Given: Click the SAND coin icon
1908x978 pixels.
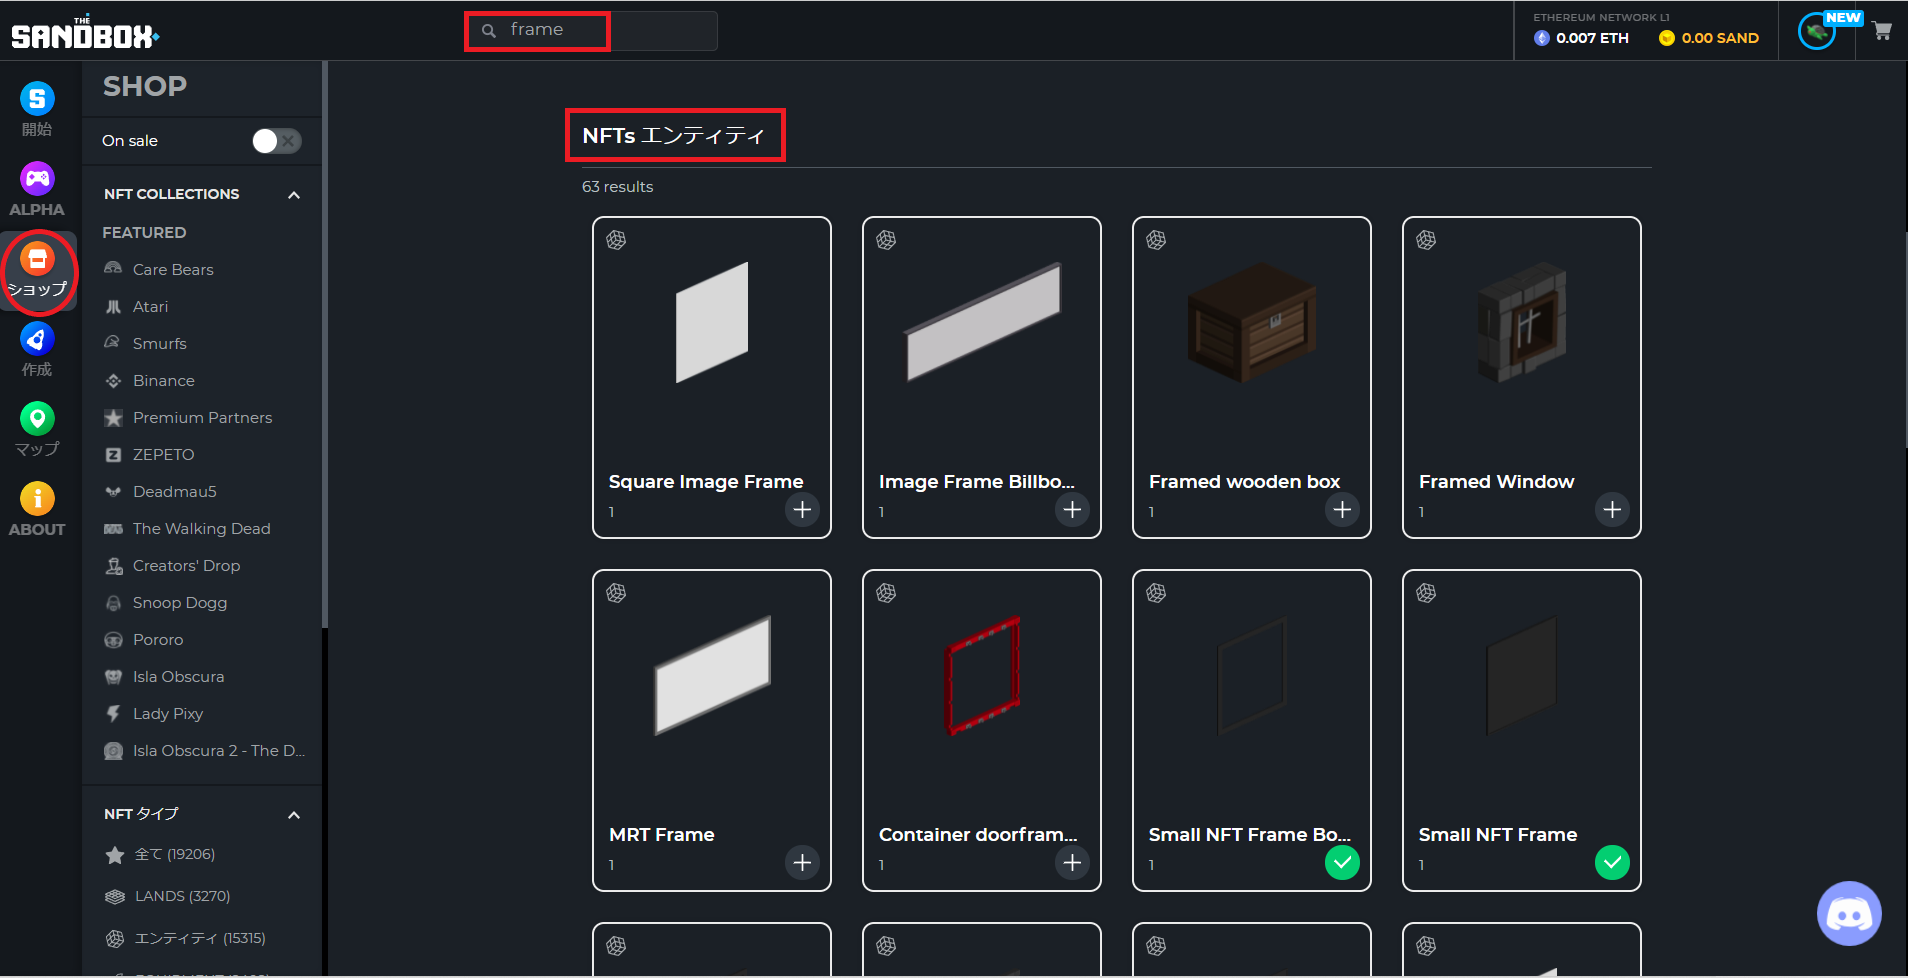Looking at the screenshot, I should pyautogui.click(x=1667, y=38).
